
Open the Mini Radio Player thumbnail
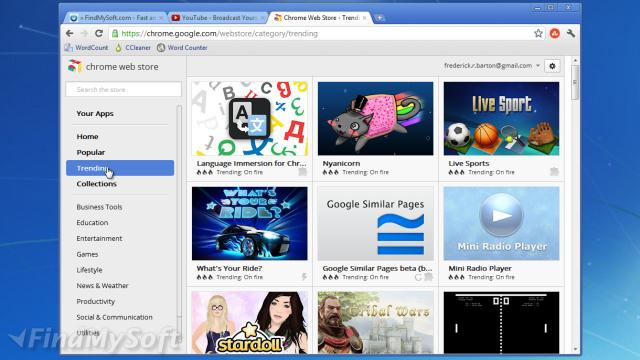(501, 223)
